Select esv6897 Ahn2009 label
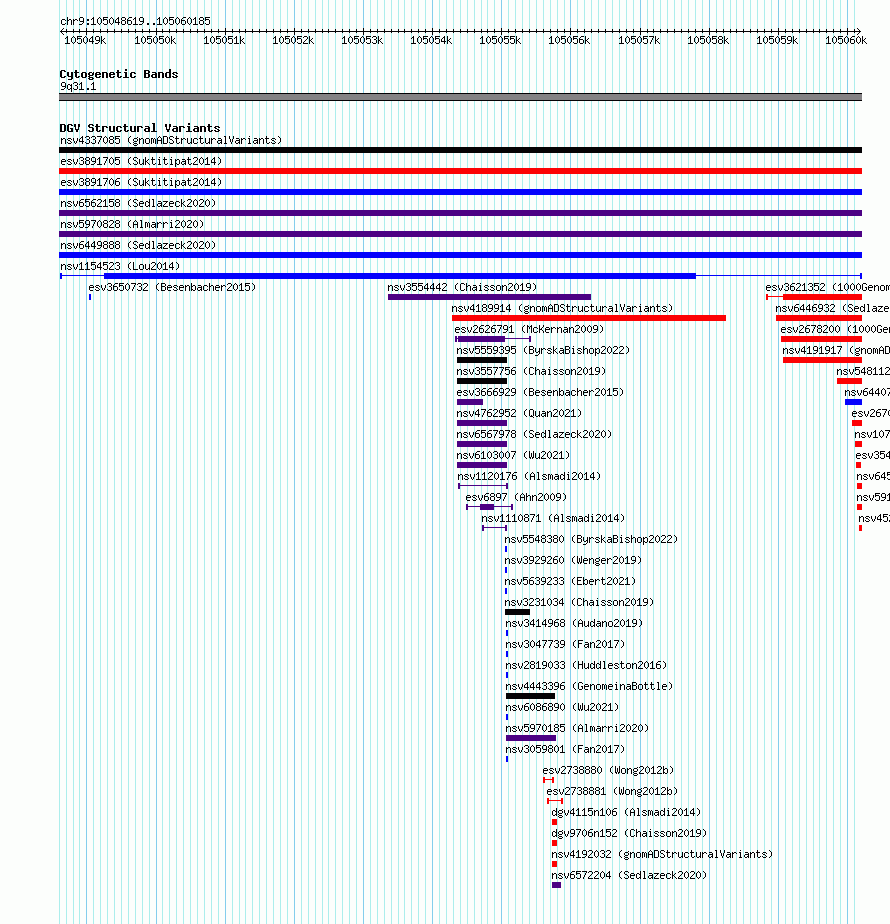This screenshot has height=924, width=890. pos(516,497)
